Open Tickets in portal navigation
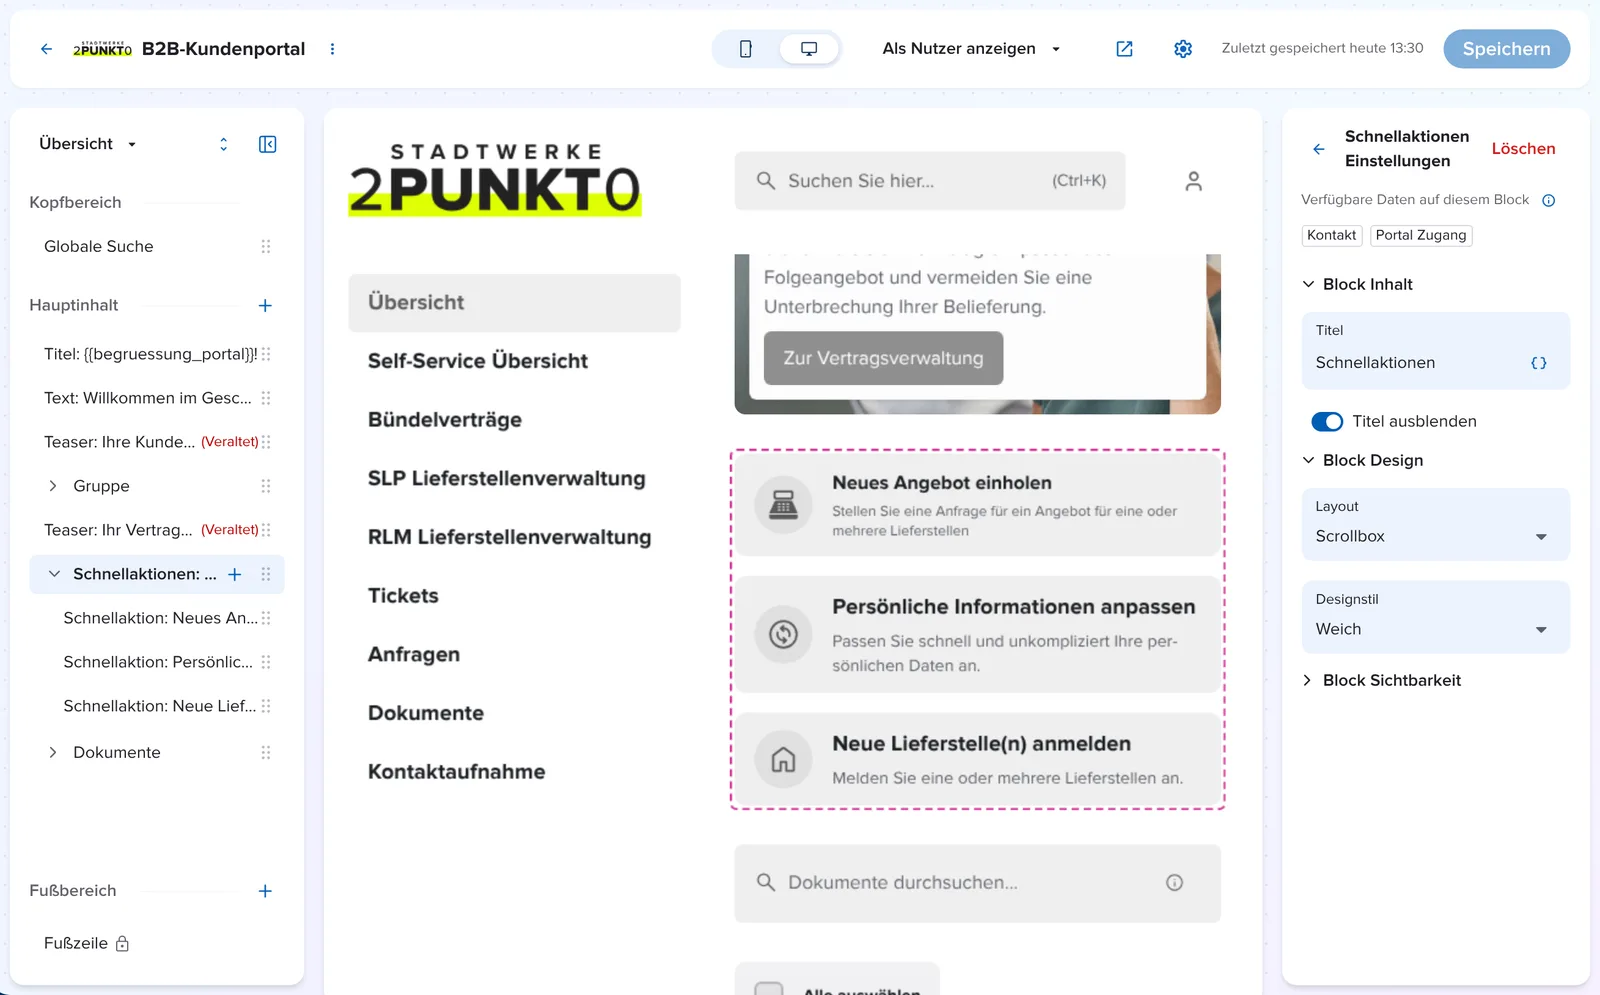The width and height of the screenshot is (1600, 995). pyautogui.click(x=403, y=596)
